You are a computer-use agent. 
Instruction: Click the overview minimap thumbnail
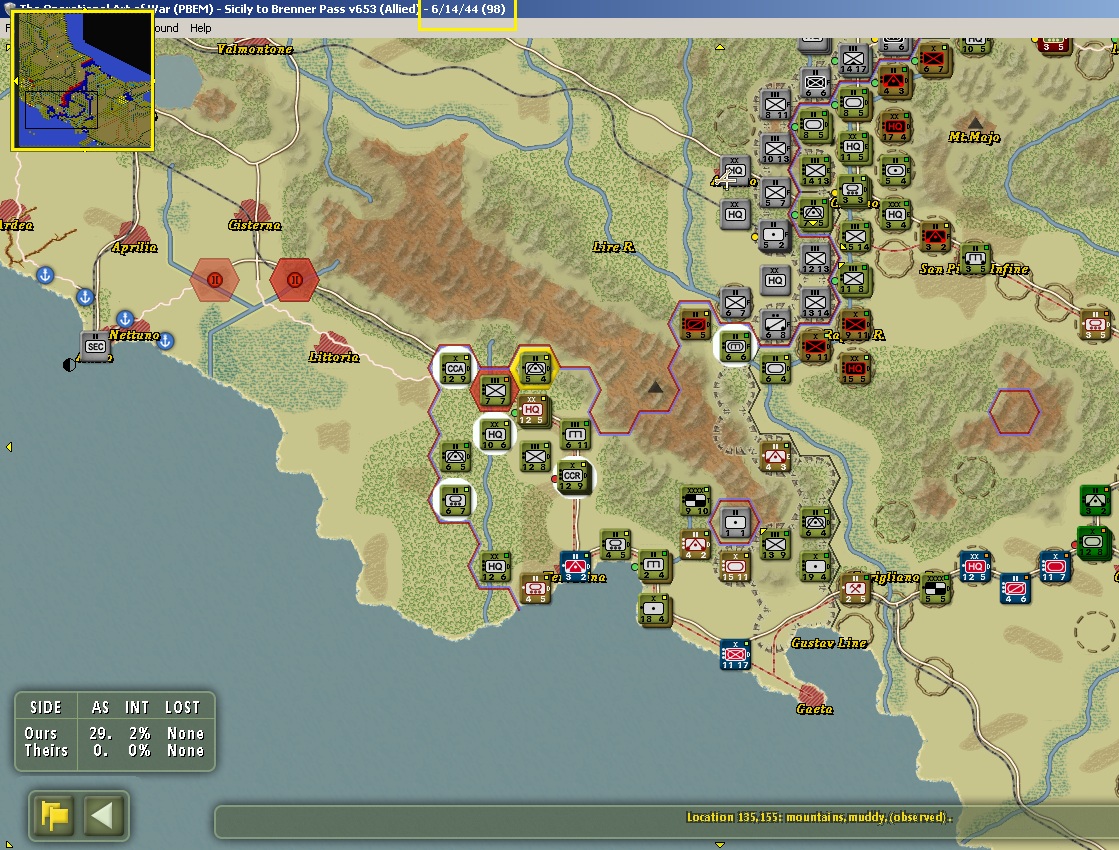click(x=83, y=80)
